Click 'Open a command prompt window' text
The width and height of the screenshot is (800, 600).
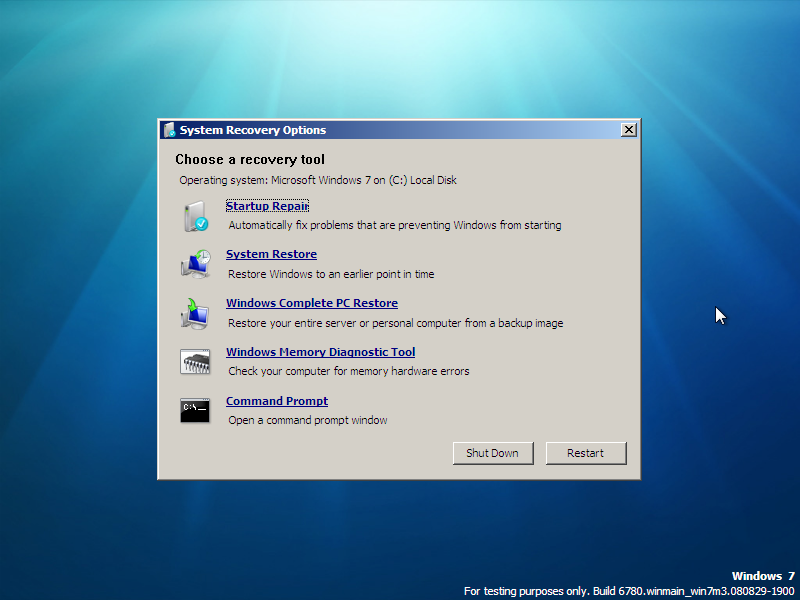click(x=308, y=420)
